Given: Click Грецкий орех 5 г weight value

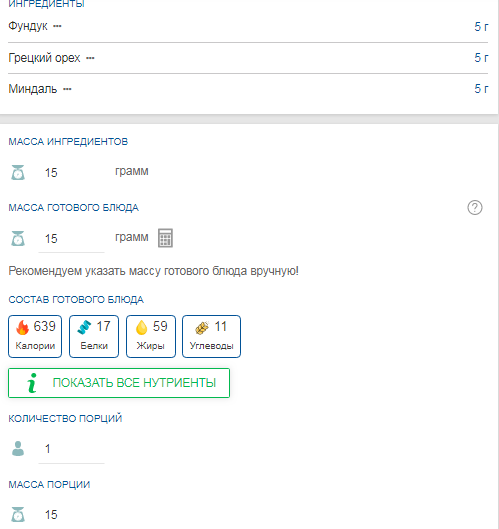Looking at the screenshot, I should tap(481, 58).
